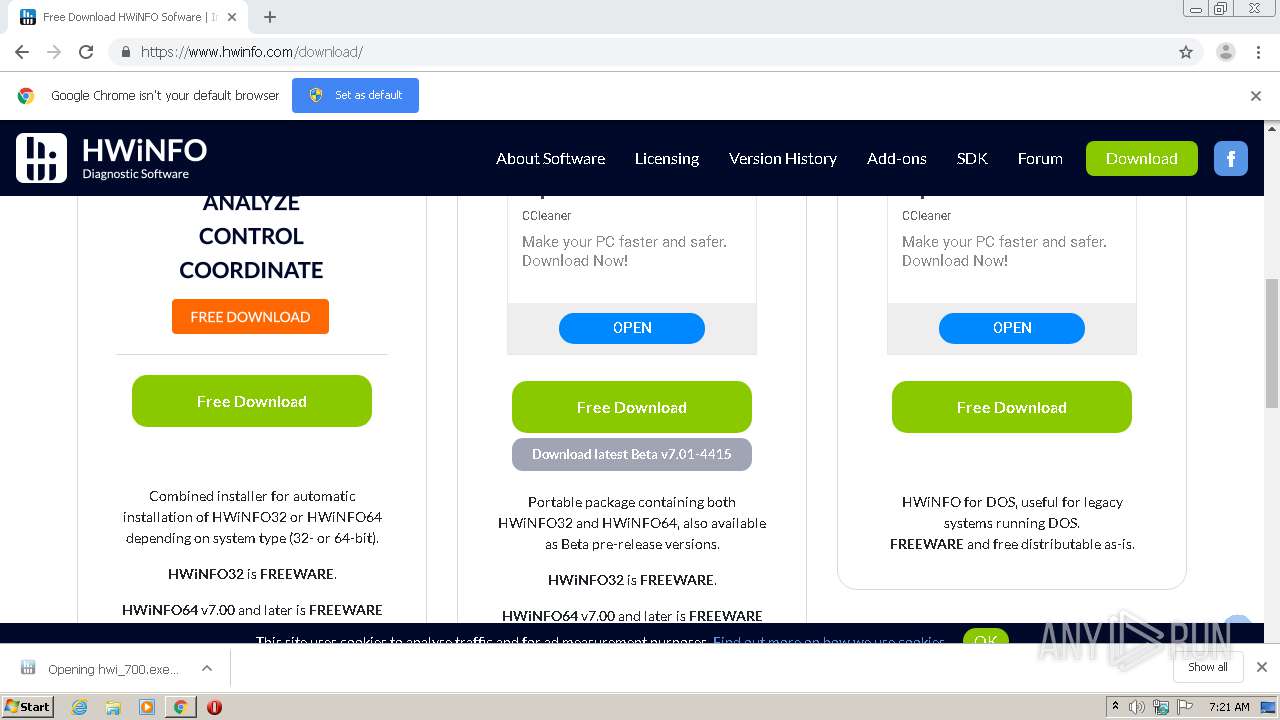Image resolution: width=1280 pixels, height=720 pixels.
Task: Click Free Download for portable package
Action: (632, 407)
